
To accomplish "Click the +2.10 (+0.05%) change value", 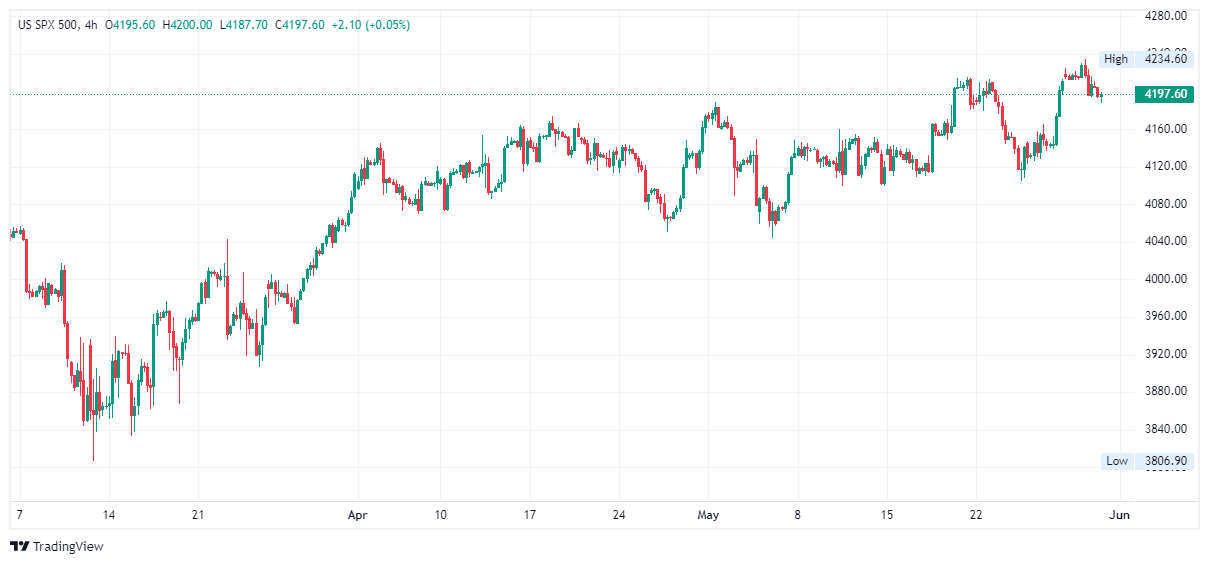I will coord(370,25).
